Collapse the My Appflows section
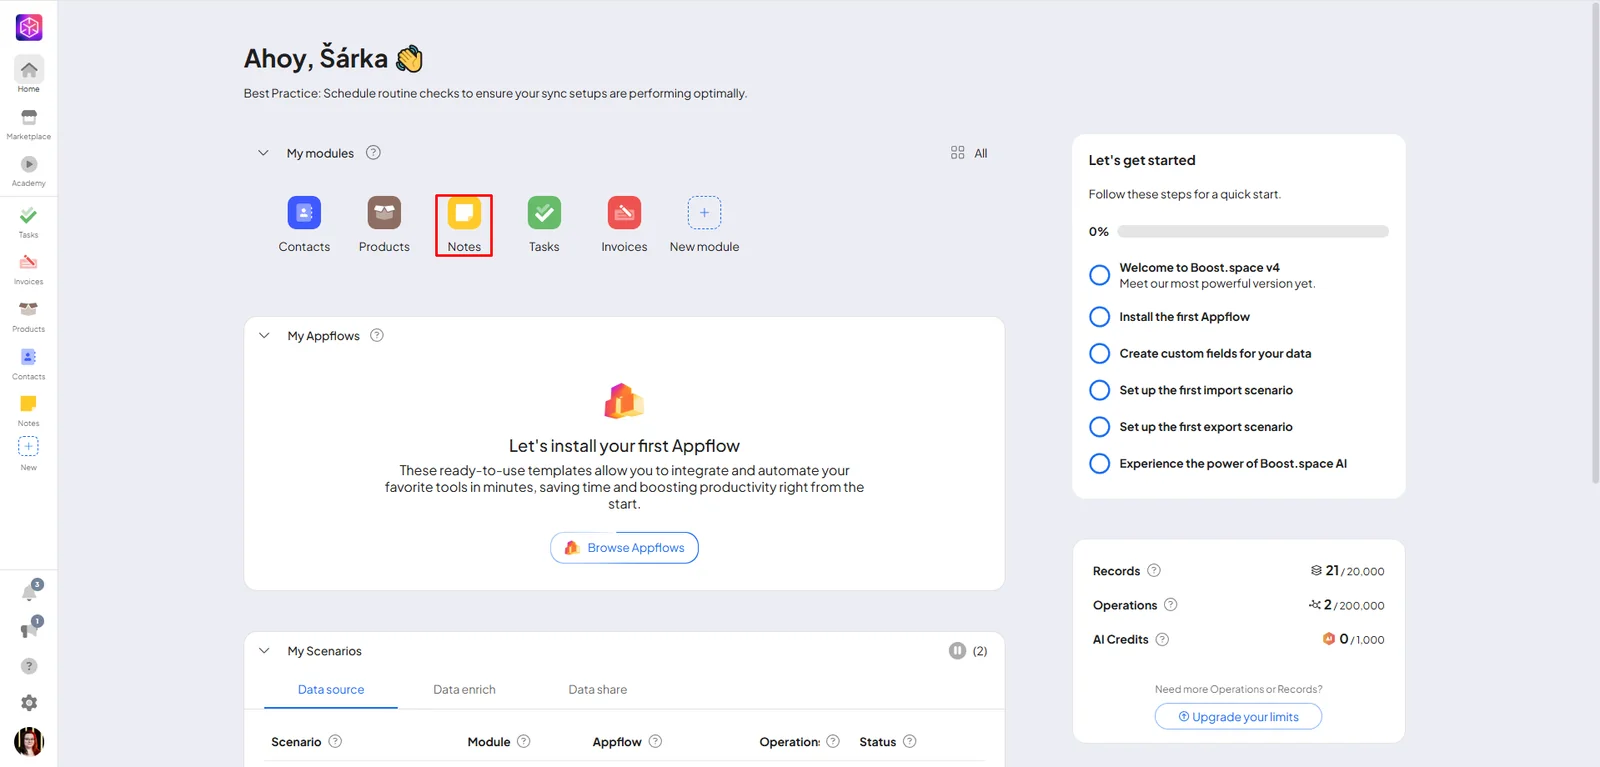The image size is (1600, 767). (x=264, y=336)
